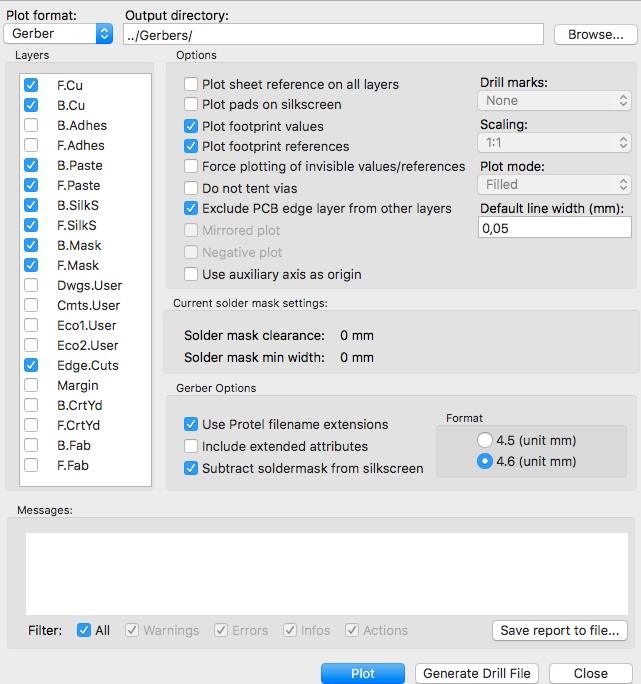The image size is (641, 684).
Task: Check Plot sheet reference on all layers
Action: point(191,84)
